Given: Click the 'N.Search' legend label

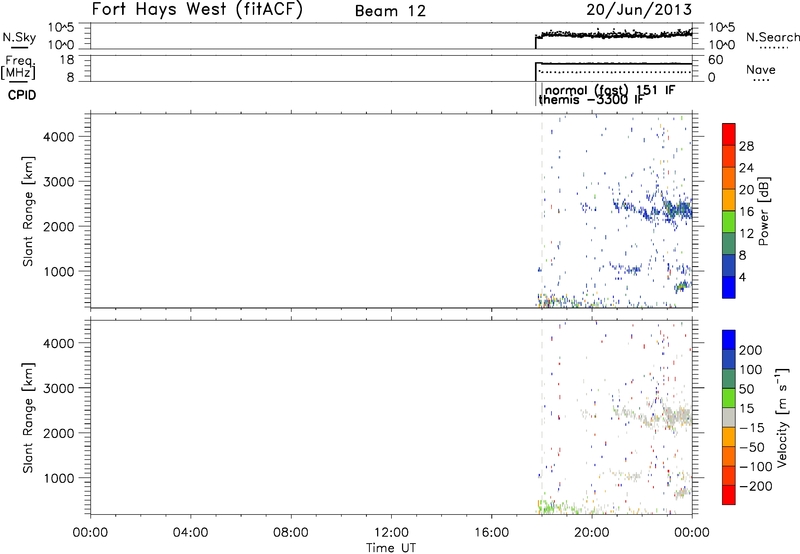Looking at the screenshot, I should click(x=772, y=37).
